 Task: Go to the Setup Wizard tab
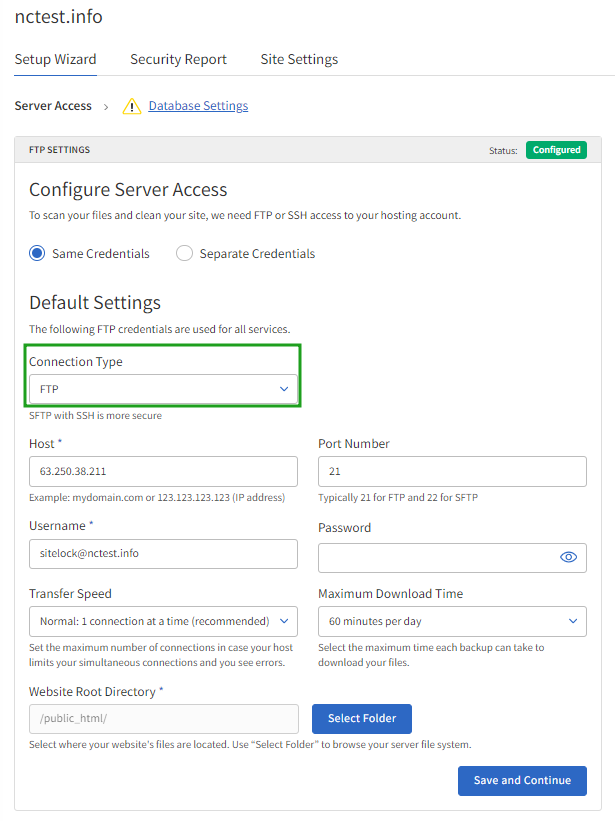(55, 59)
